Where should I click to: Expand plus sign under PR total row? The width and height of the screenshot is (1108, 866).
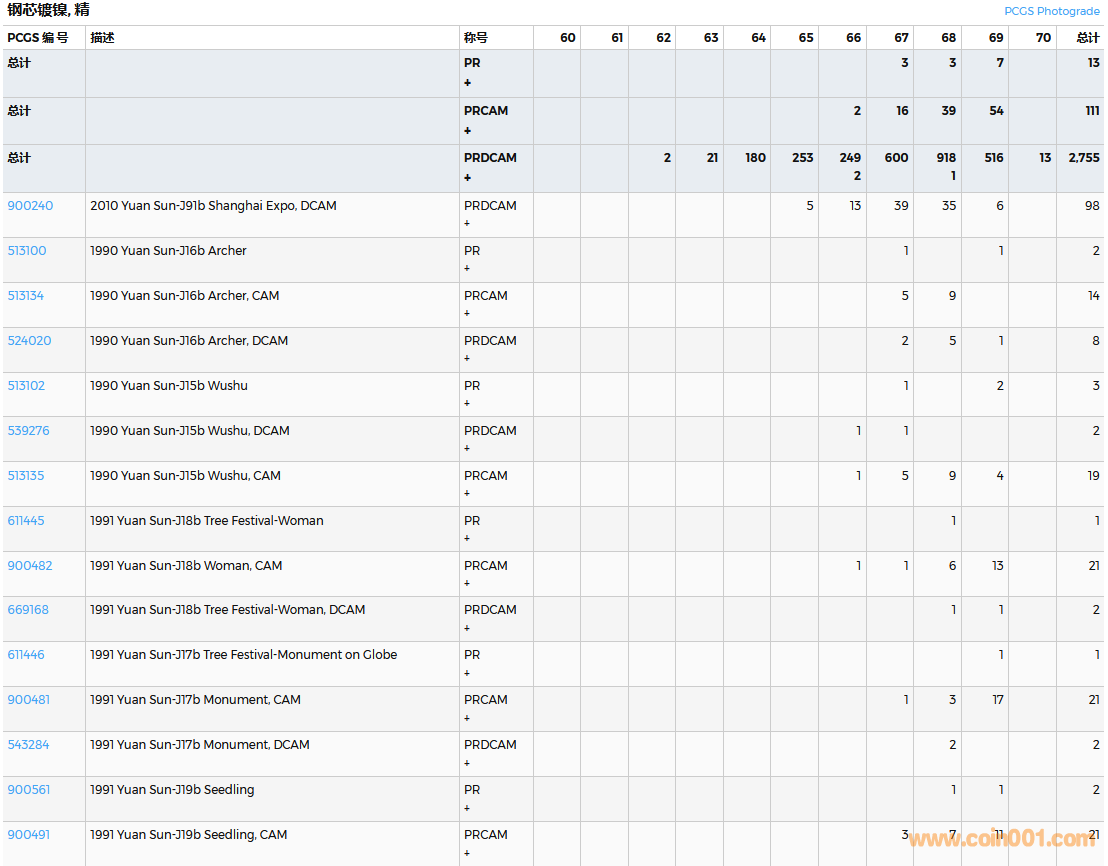(467, 83)
